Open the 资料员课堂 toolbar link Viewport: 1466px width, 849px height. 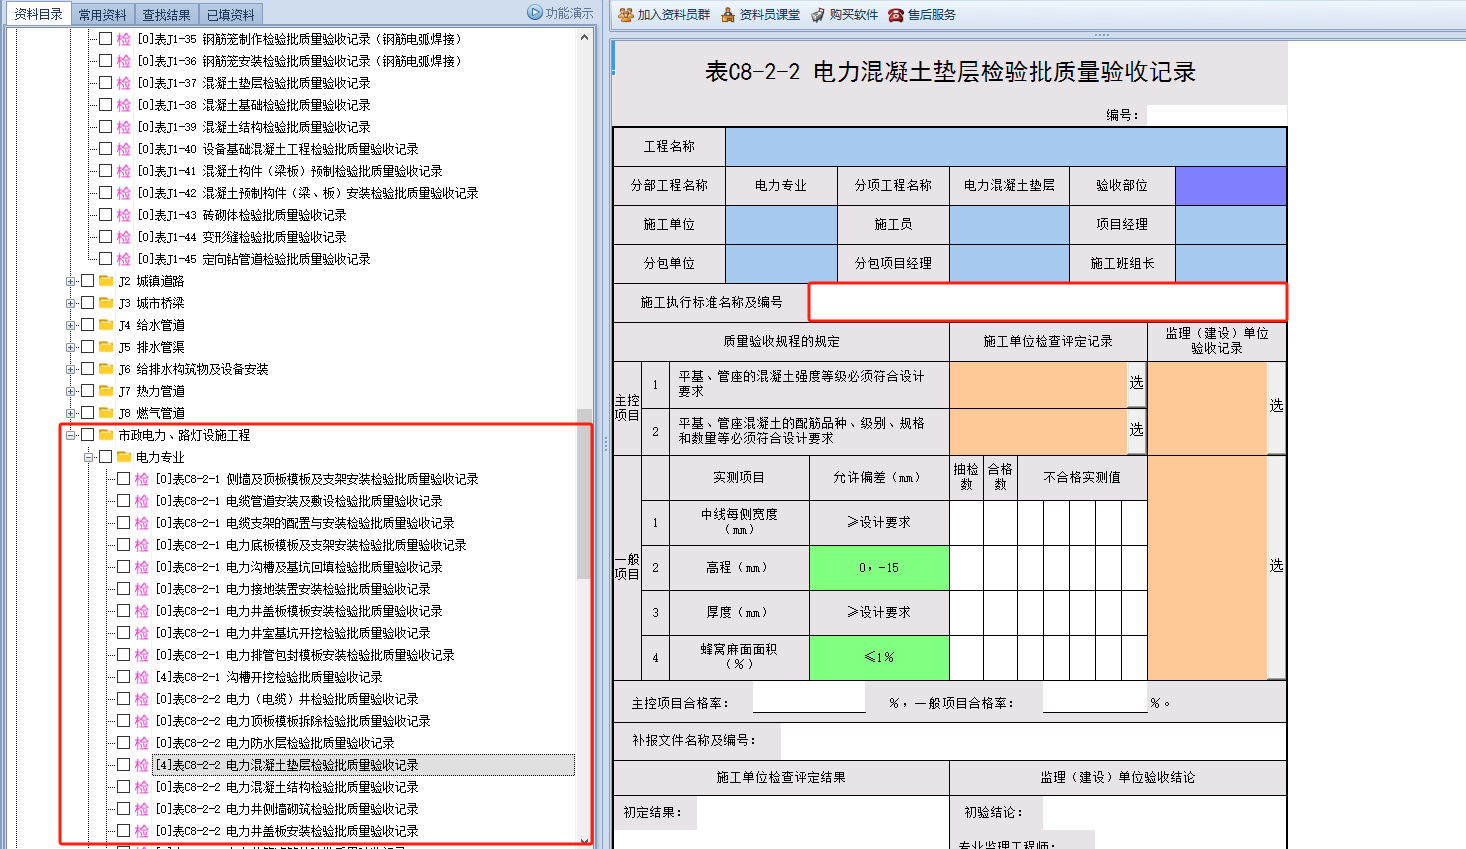click(760, 14)
